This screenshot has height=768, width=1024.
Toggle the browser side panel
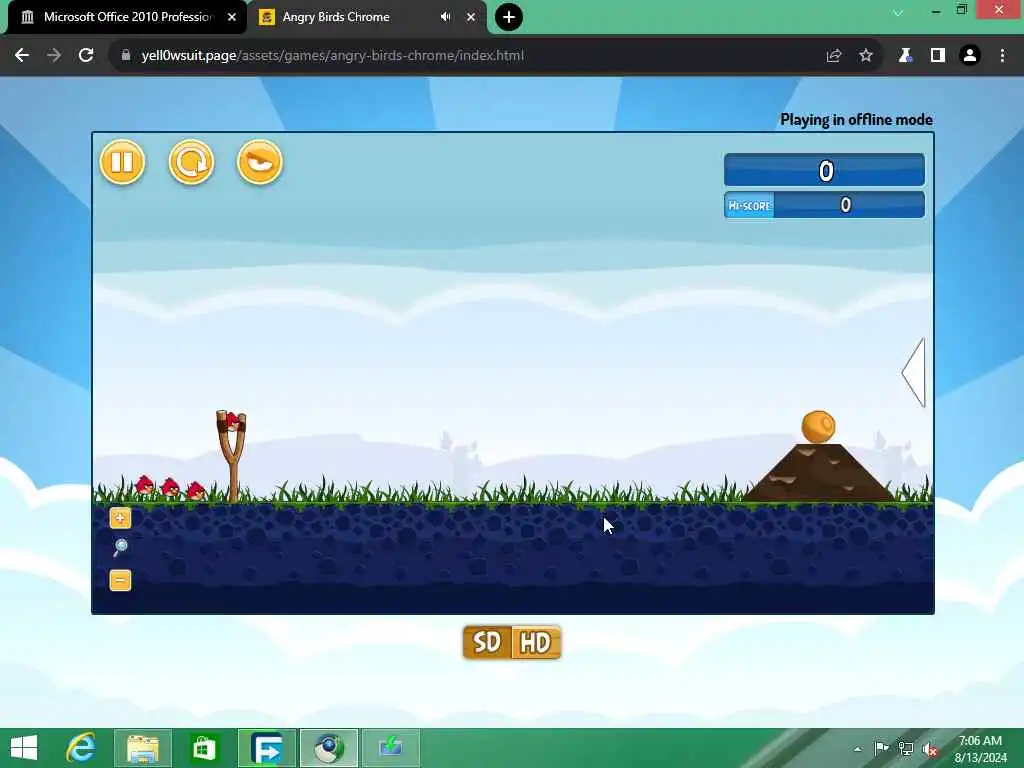tap(938, 56)
